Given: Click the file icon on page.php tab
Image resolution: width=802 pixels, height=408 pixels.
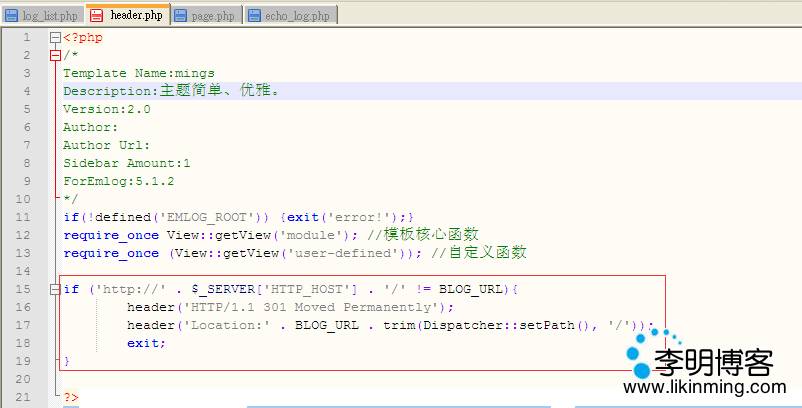Looking at the screenshot, I should pos(181,15).
